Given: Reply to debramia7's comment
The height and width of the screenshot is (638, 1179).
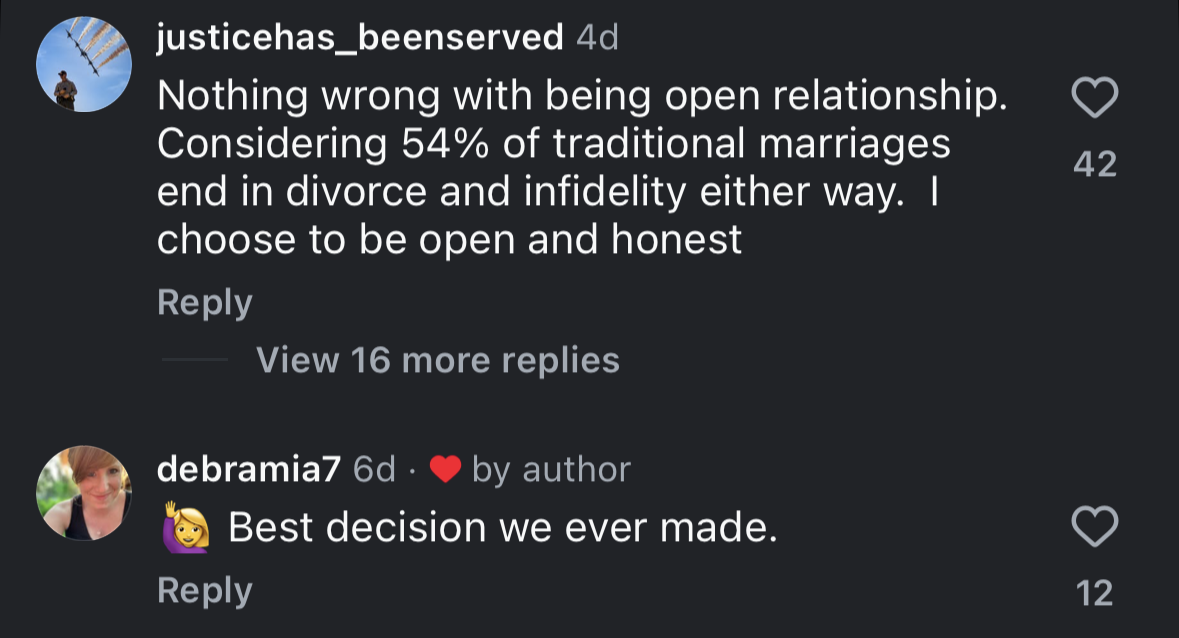Looking at the screenshot, I should 204,590.
